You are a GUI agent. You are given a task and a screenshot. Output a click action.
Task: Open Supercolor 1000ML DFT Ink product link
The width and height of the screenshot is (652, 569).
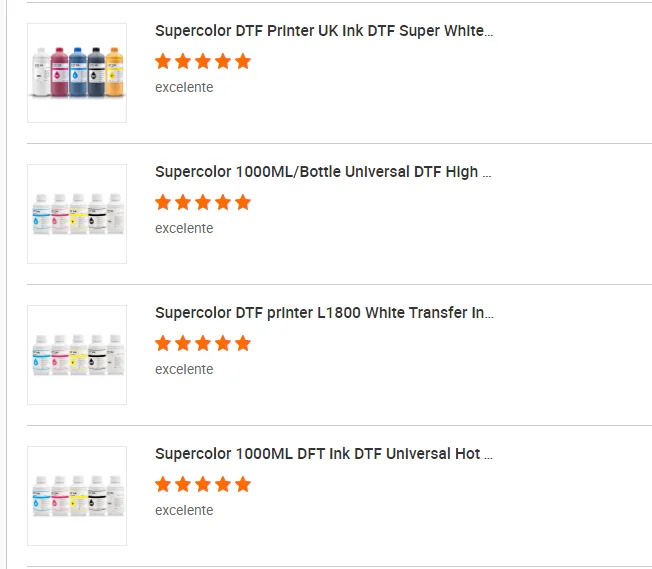tap(324, 454)
